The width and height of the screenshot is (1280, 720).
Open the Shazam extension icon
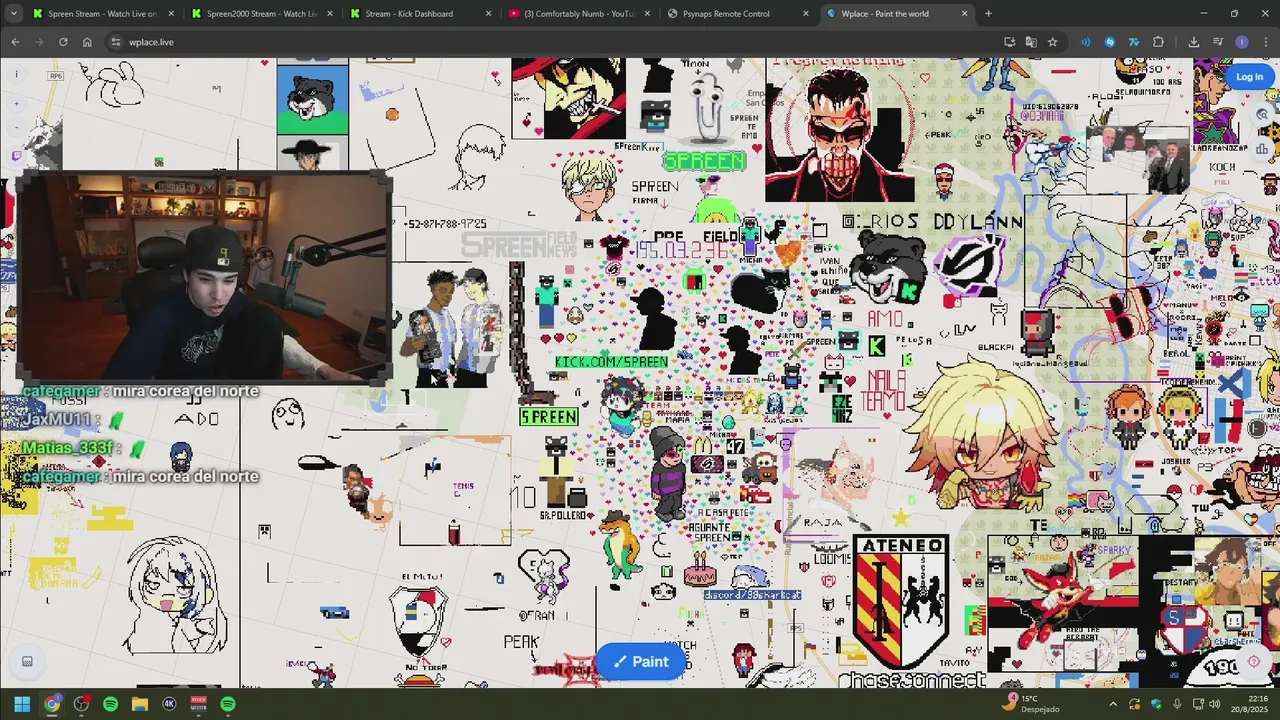(1109, 42)
